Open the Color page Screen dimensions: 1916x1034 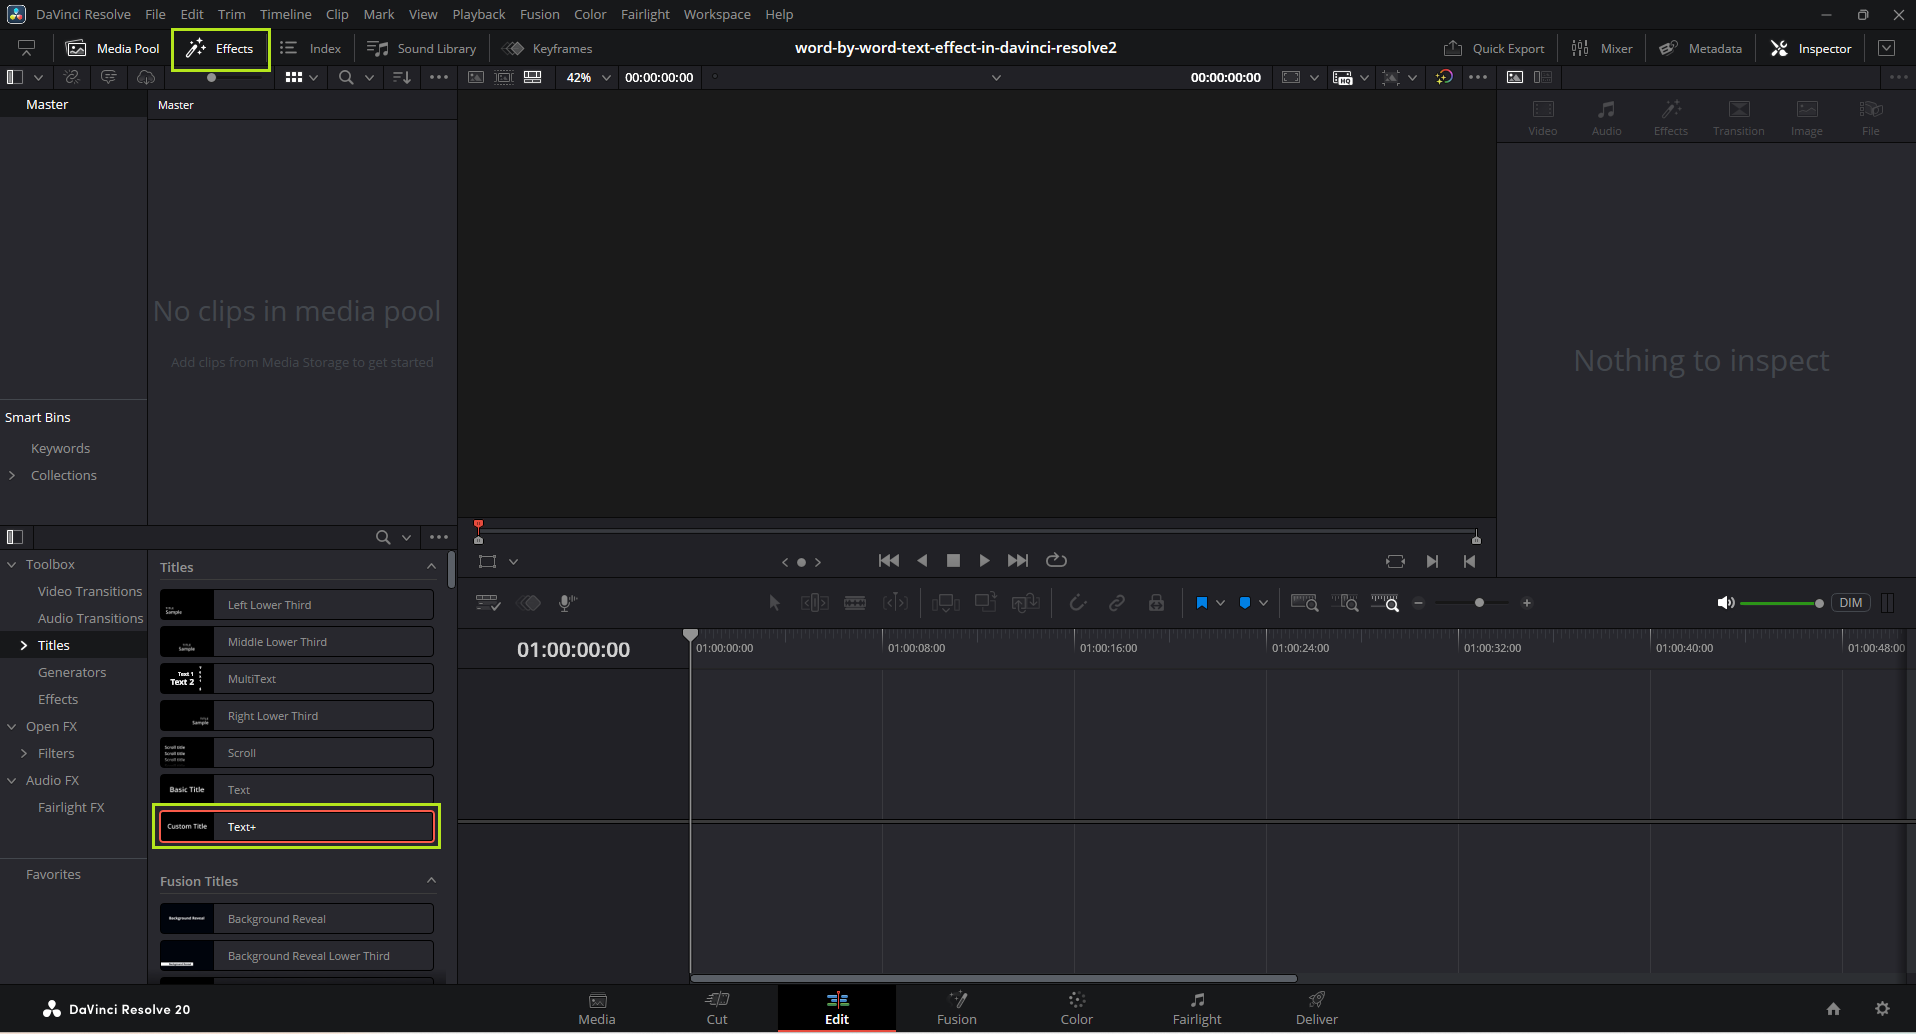[x=1076, y=1007]
